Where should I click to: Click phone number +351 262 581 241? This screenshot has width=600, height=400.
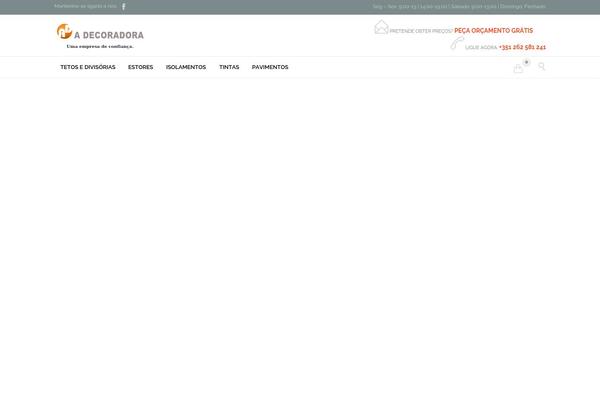(x=522, y=47)
